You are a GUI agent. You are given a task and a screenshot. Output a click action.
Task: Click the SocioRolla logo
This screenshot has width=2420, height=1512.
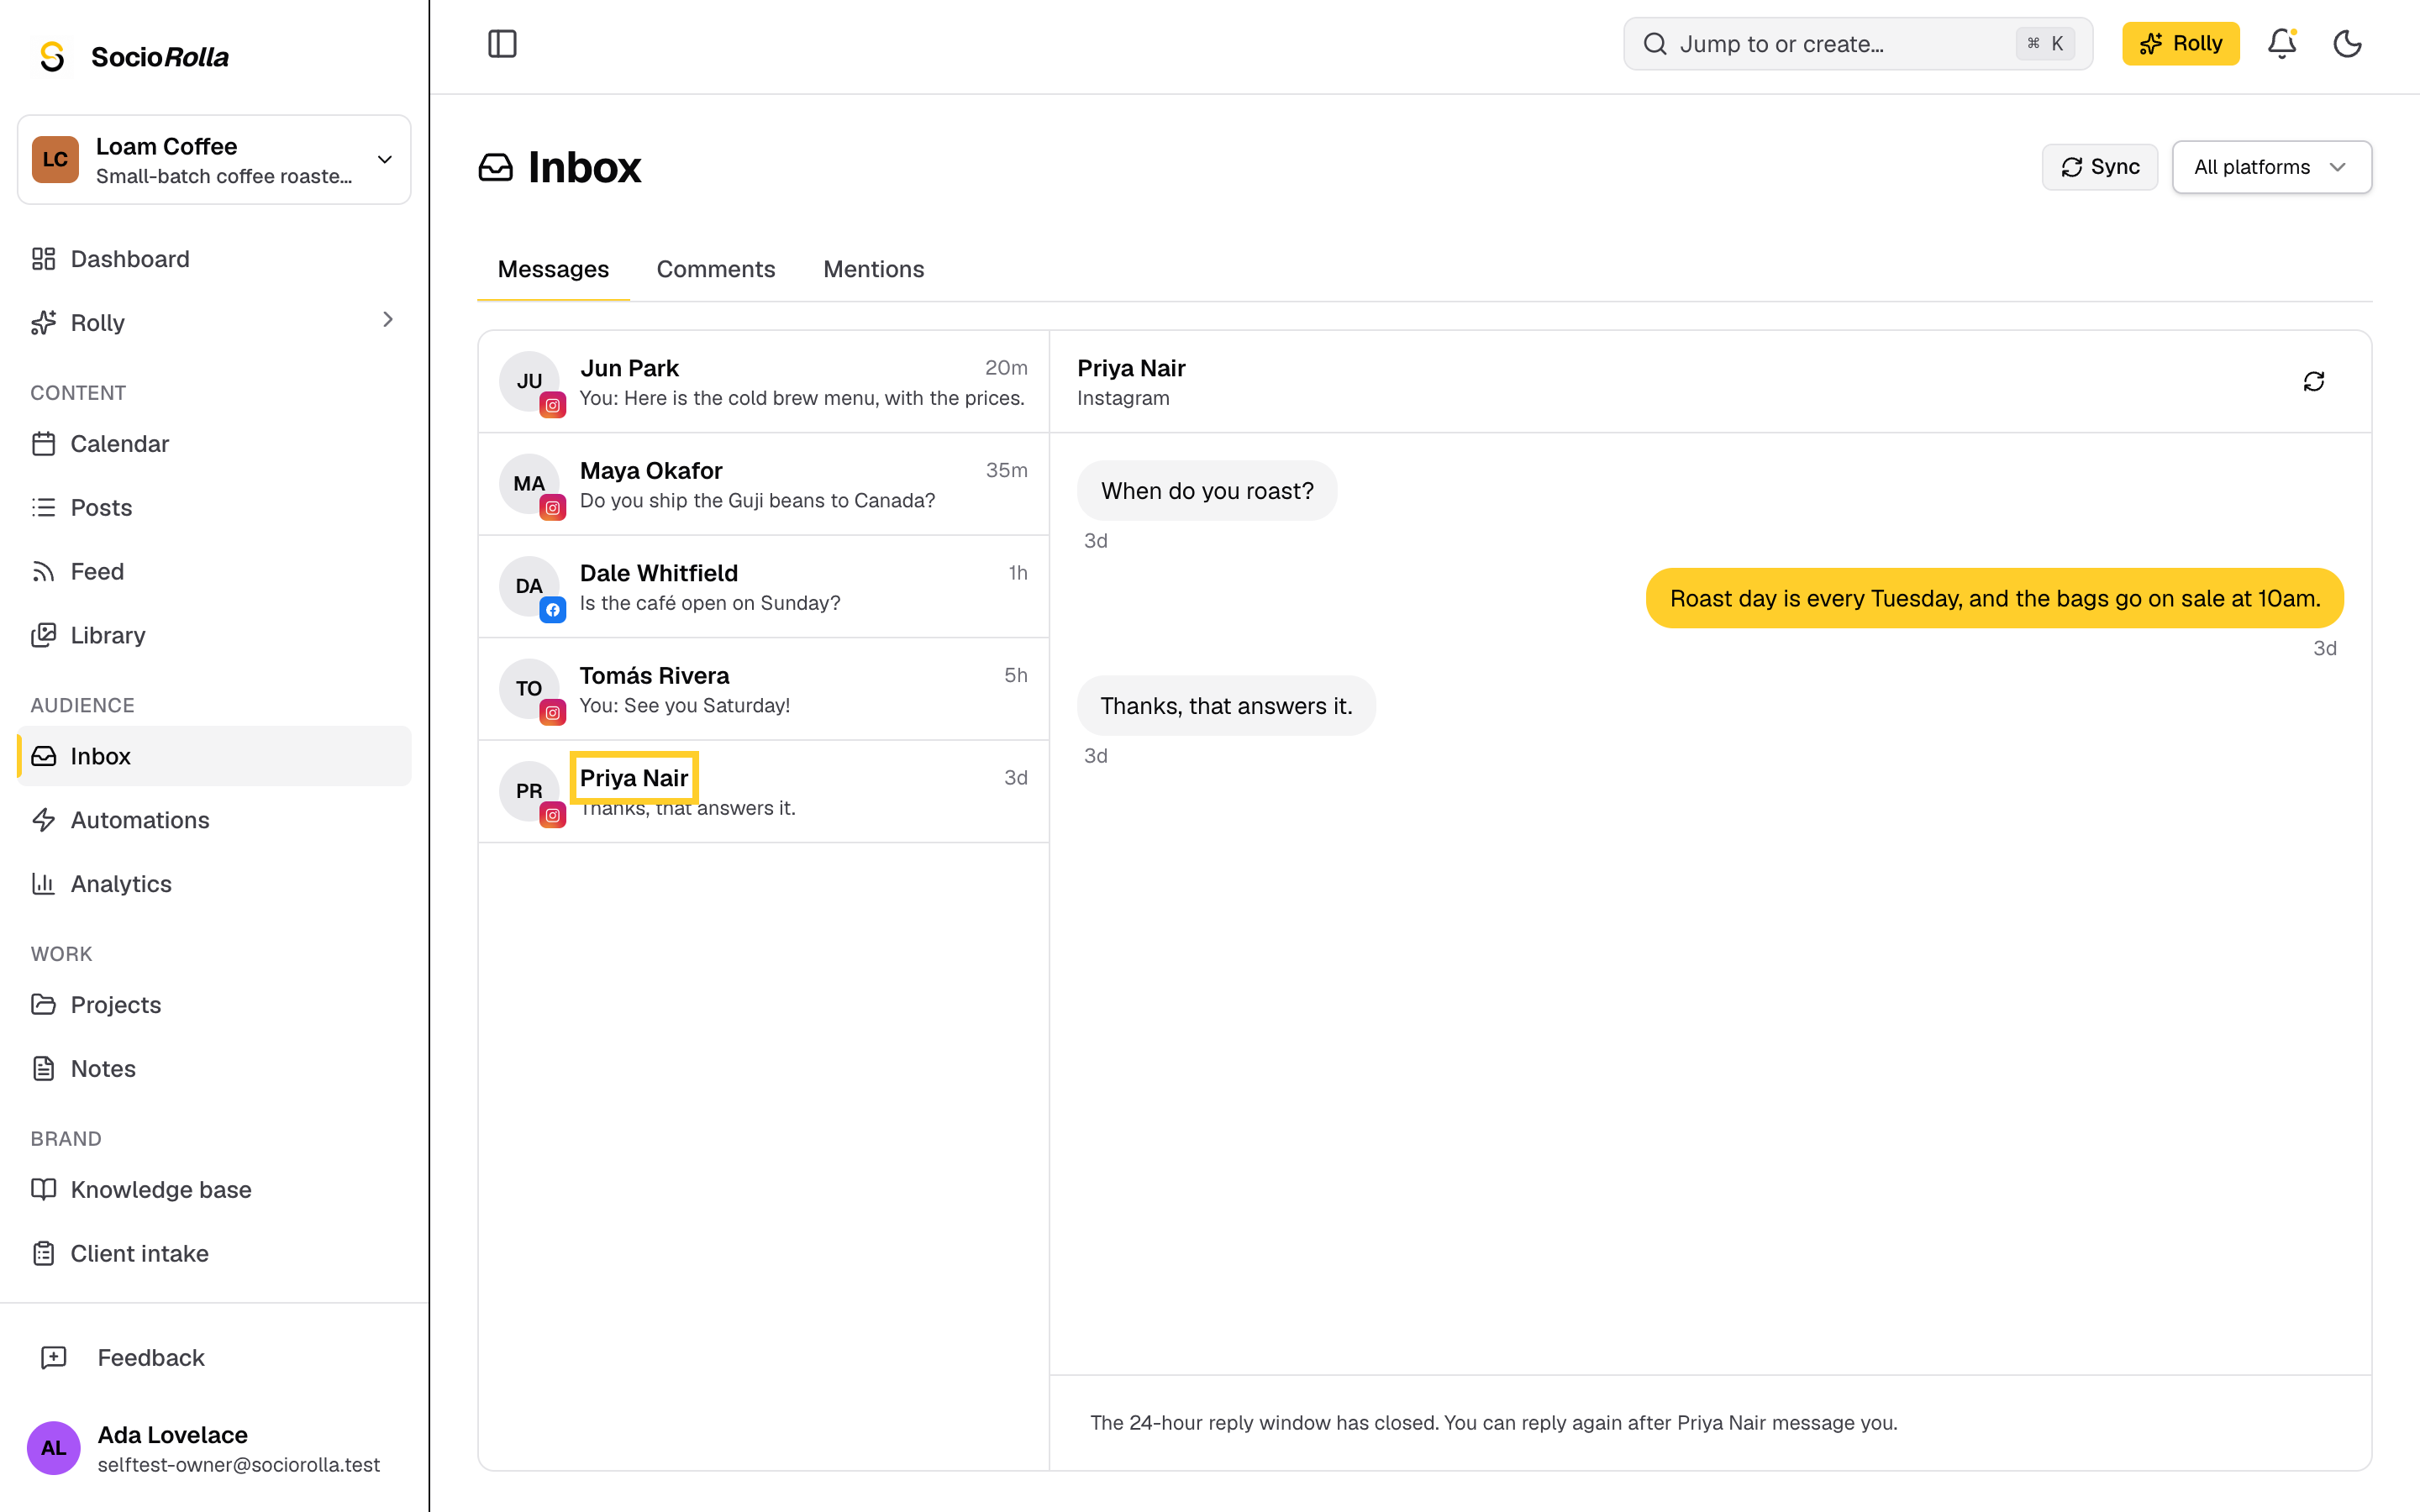(x=133, y=57)
